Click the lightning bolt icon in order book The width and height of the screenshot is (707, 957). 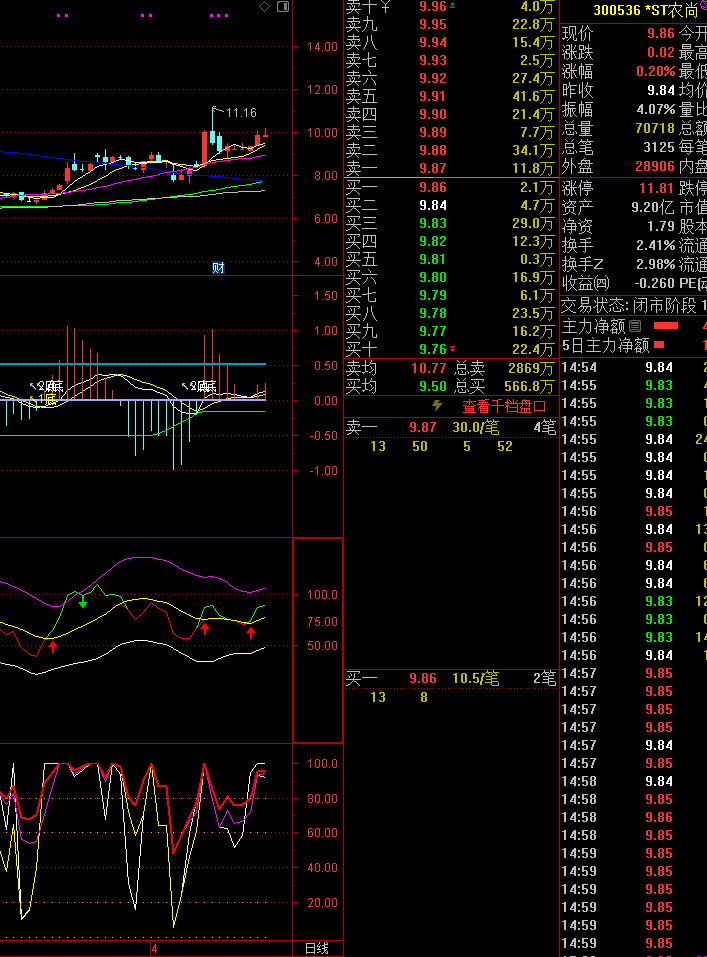437,406
